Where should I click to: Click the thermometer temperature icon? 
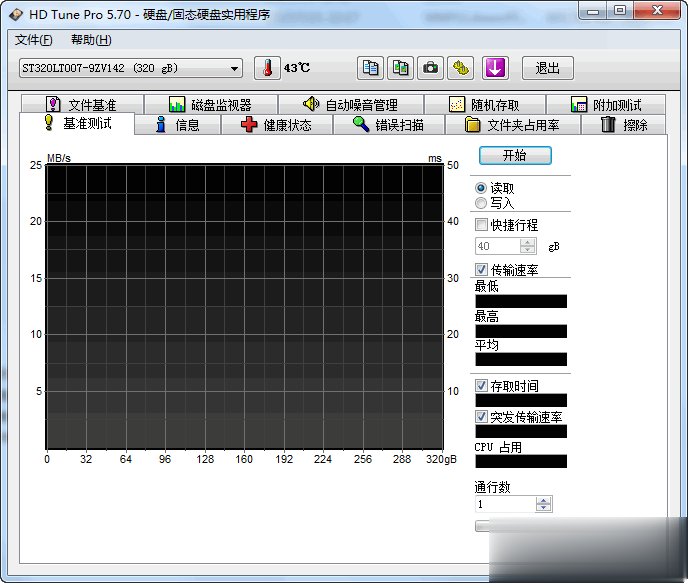(x=267, y=68)
